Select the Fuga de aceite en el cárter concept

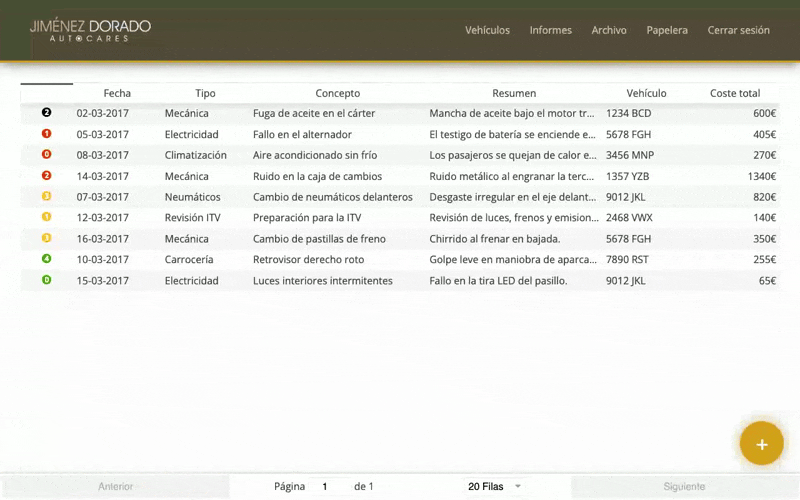314,113
